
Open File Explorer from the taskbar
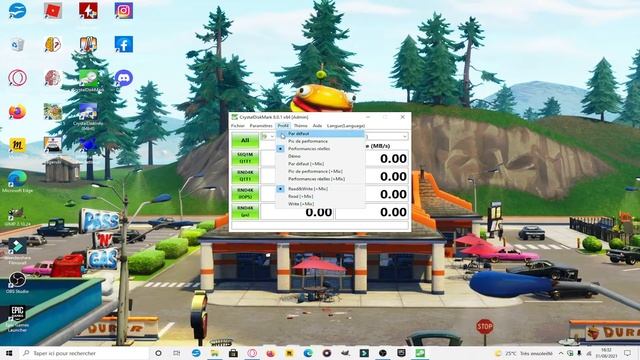[214, 353]
